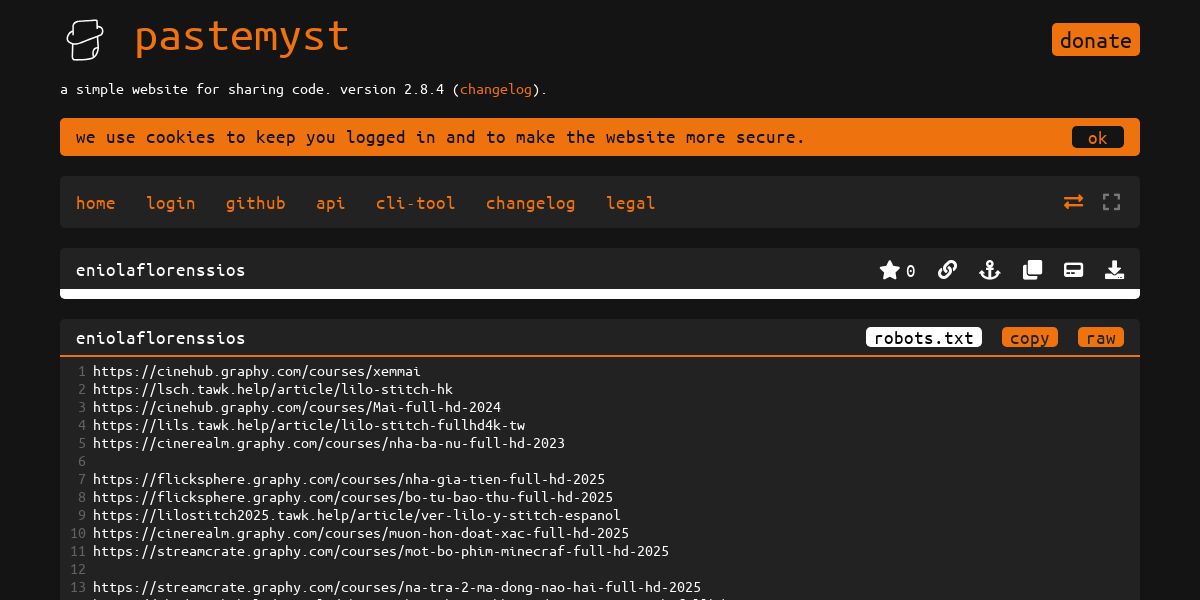Open the changelog nav item
1200x600 pixels.
pos(531,203)
